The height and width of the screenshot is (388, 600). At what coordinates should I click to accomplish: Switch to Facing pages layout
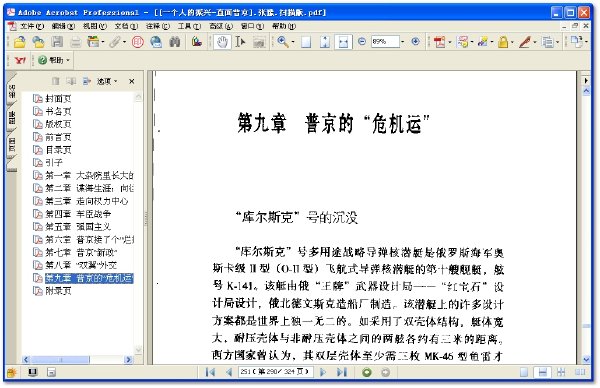tap(580, 372)
